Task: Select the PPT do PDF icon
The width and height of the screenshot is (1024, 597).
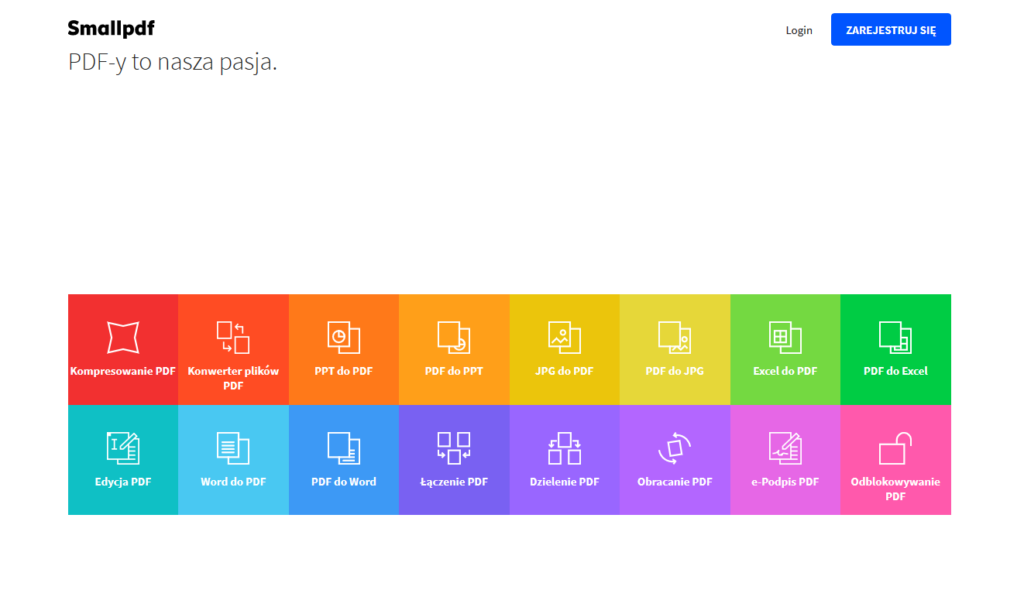Action: pyautogui.click(x=343, y=337)
